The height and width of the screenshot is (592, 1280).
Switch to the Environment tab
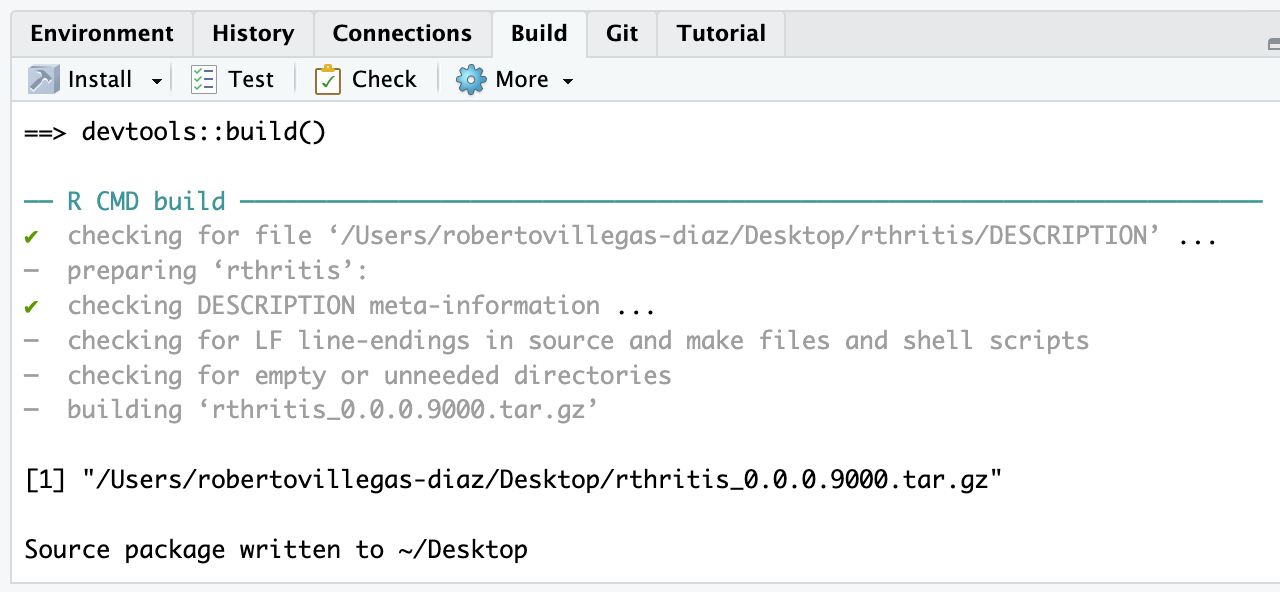point(102,34)
